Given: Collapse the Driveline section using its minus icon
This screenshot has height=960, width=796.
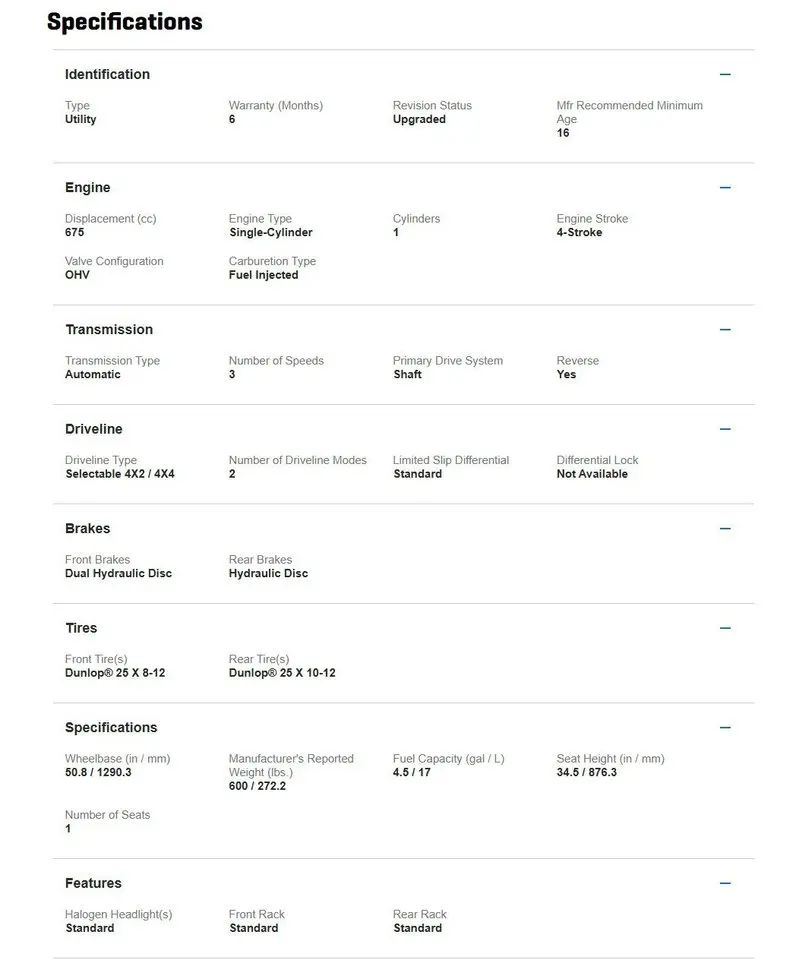Looking at the screenshot, I should coord(725,429).
